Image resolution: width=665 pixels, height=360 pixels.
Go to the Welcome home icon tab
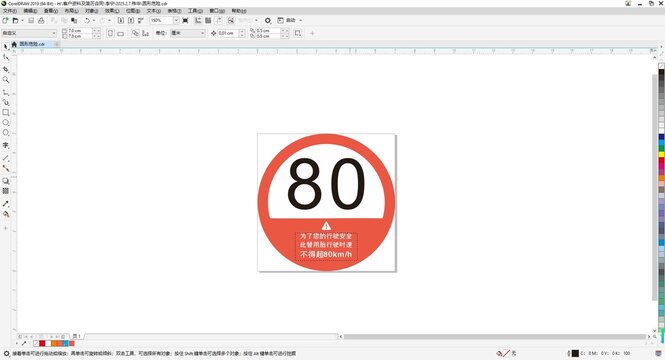(x=14, y=44)
